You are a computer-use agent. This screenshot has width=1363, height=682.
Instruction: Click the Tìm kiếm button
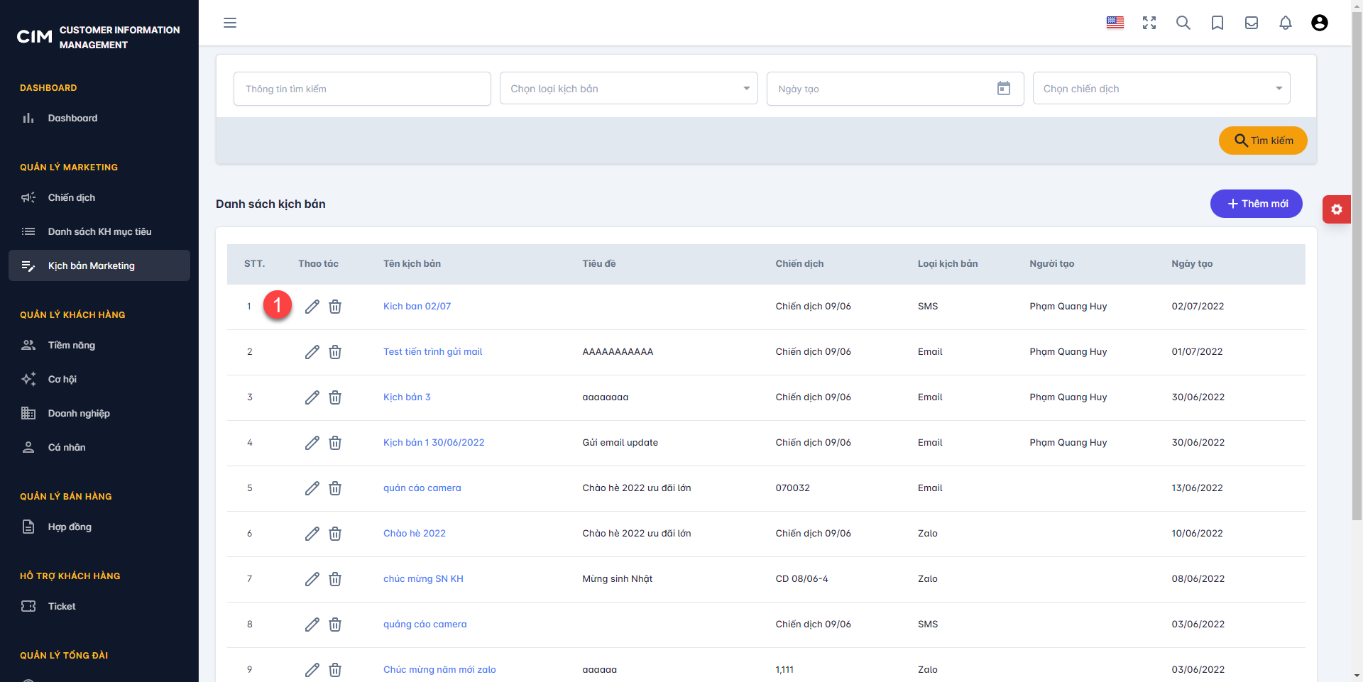tap(1263, 140)
